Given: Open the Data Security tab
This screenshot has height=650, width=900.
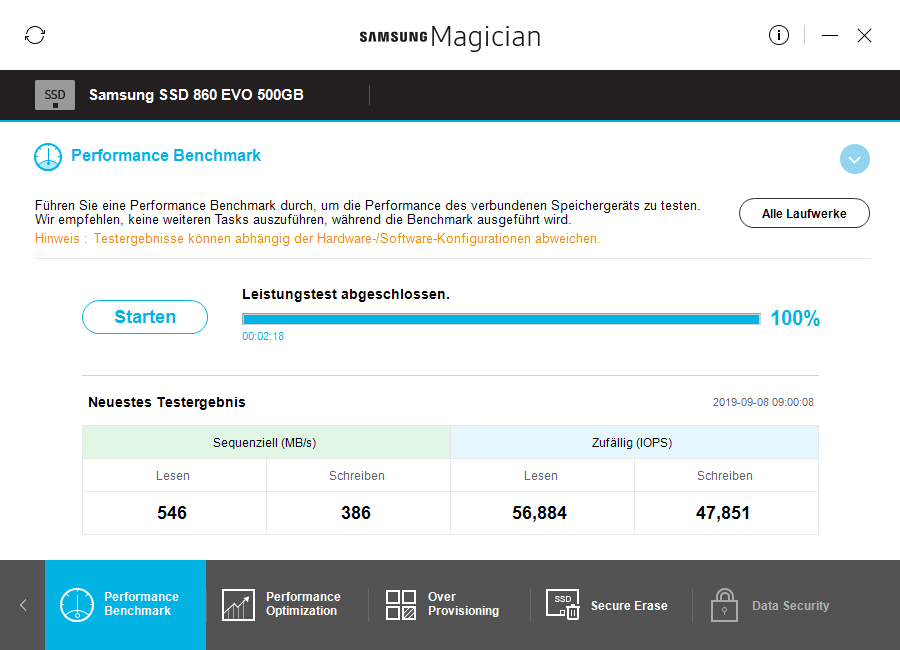Looking at the screenshot, I should click(790, 606).
